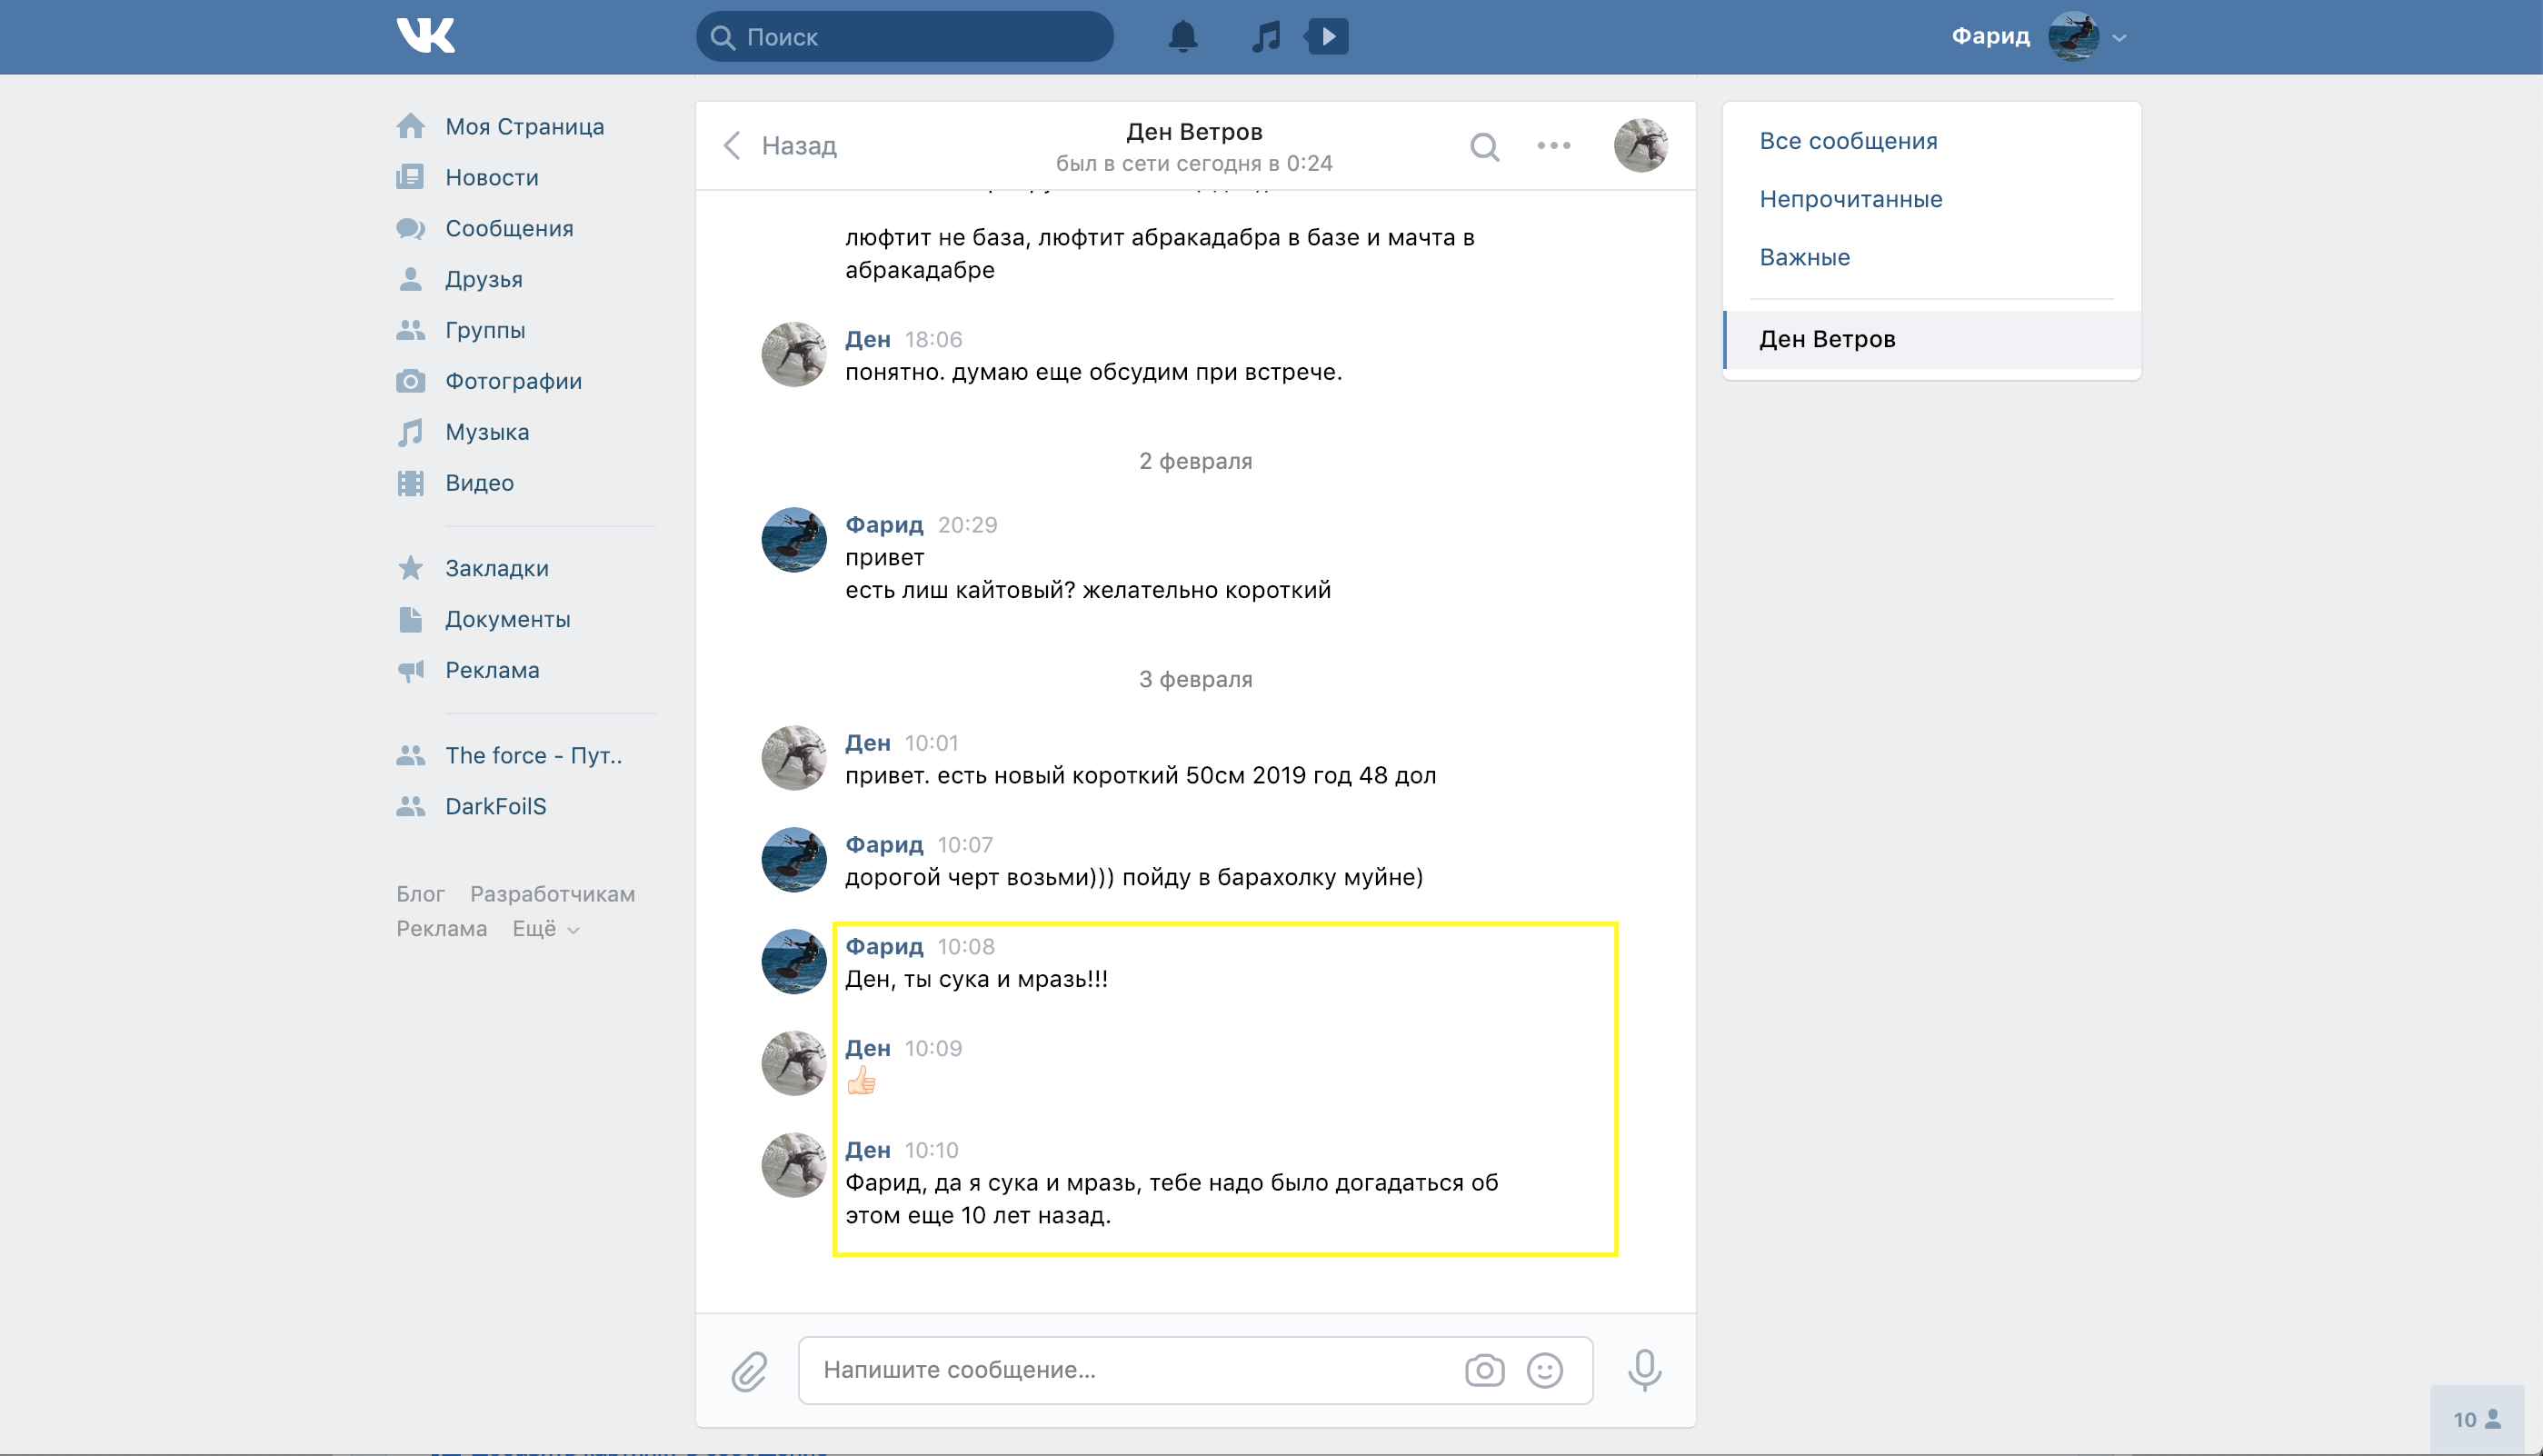Switch to the Непрочитанные messages tab
This screenshot has height=1456, width=2543.
[x=1850, y=199]
